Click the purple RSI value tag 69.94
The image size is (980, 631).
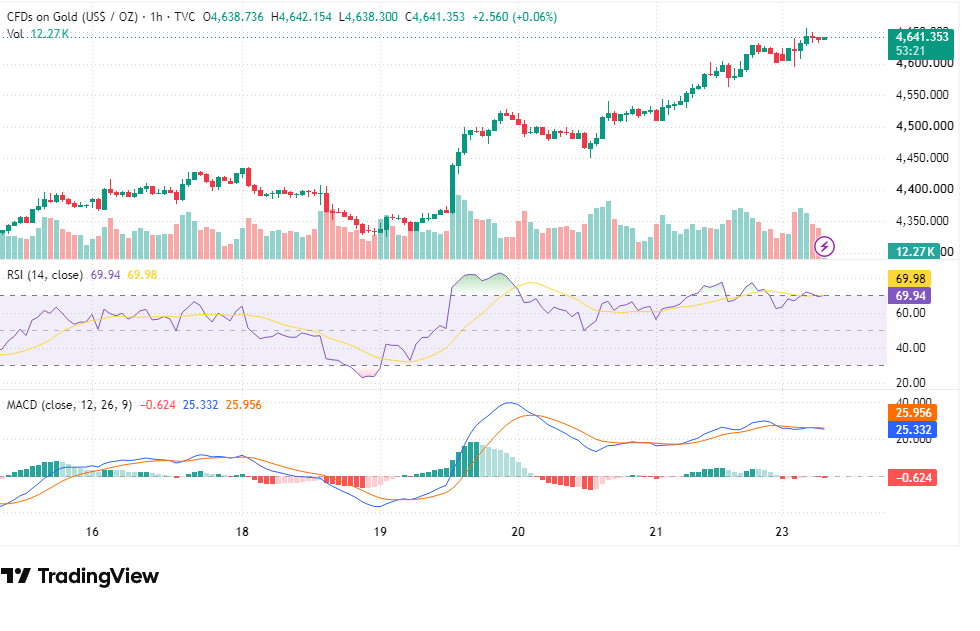pos(910,296)
